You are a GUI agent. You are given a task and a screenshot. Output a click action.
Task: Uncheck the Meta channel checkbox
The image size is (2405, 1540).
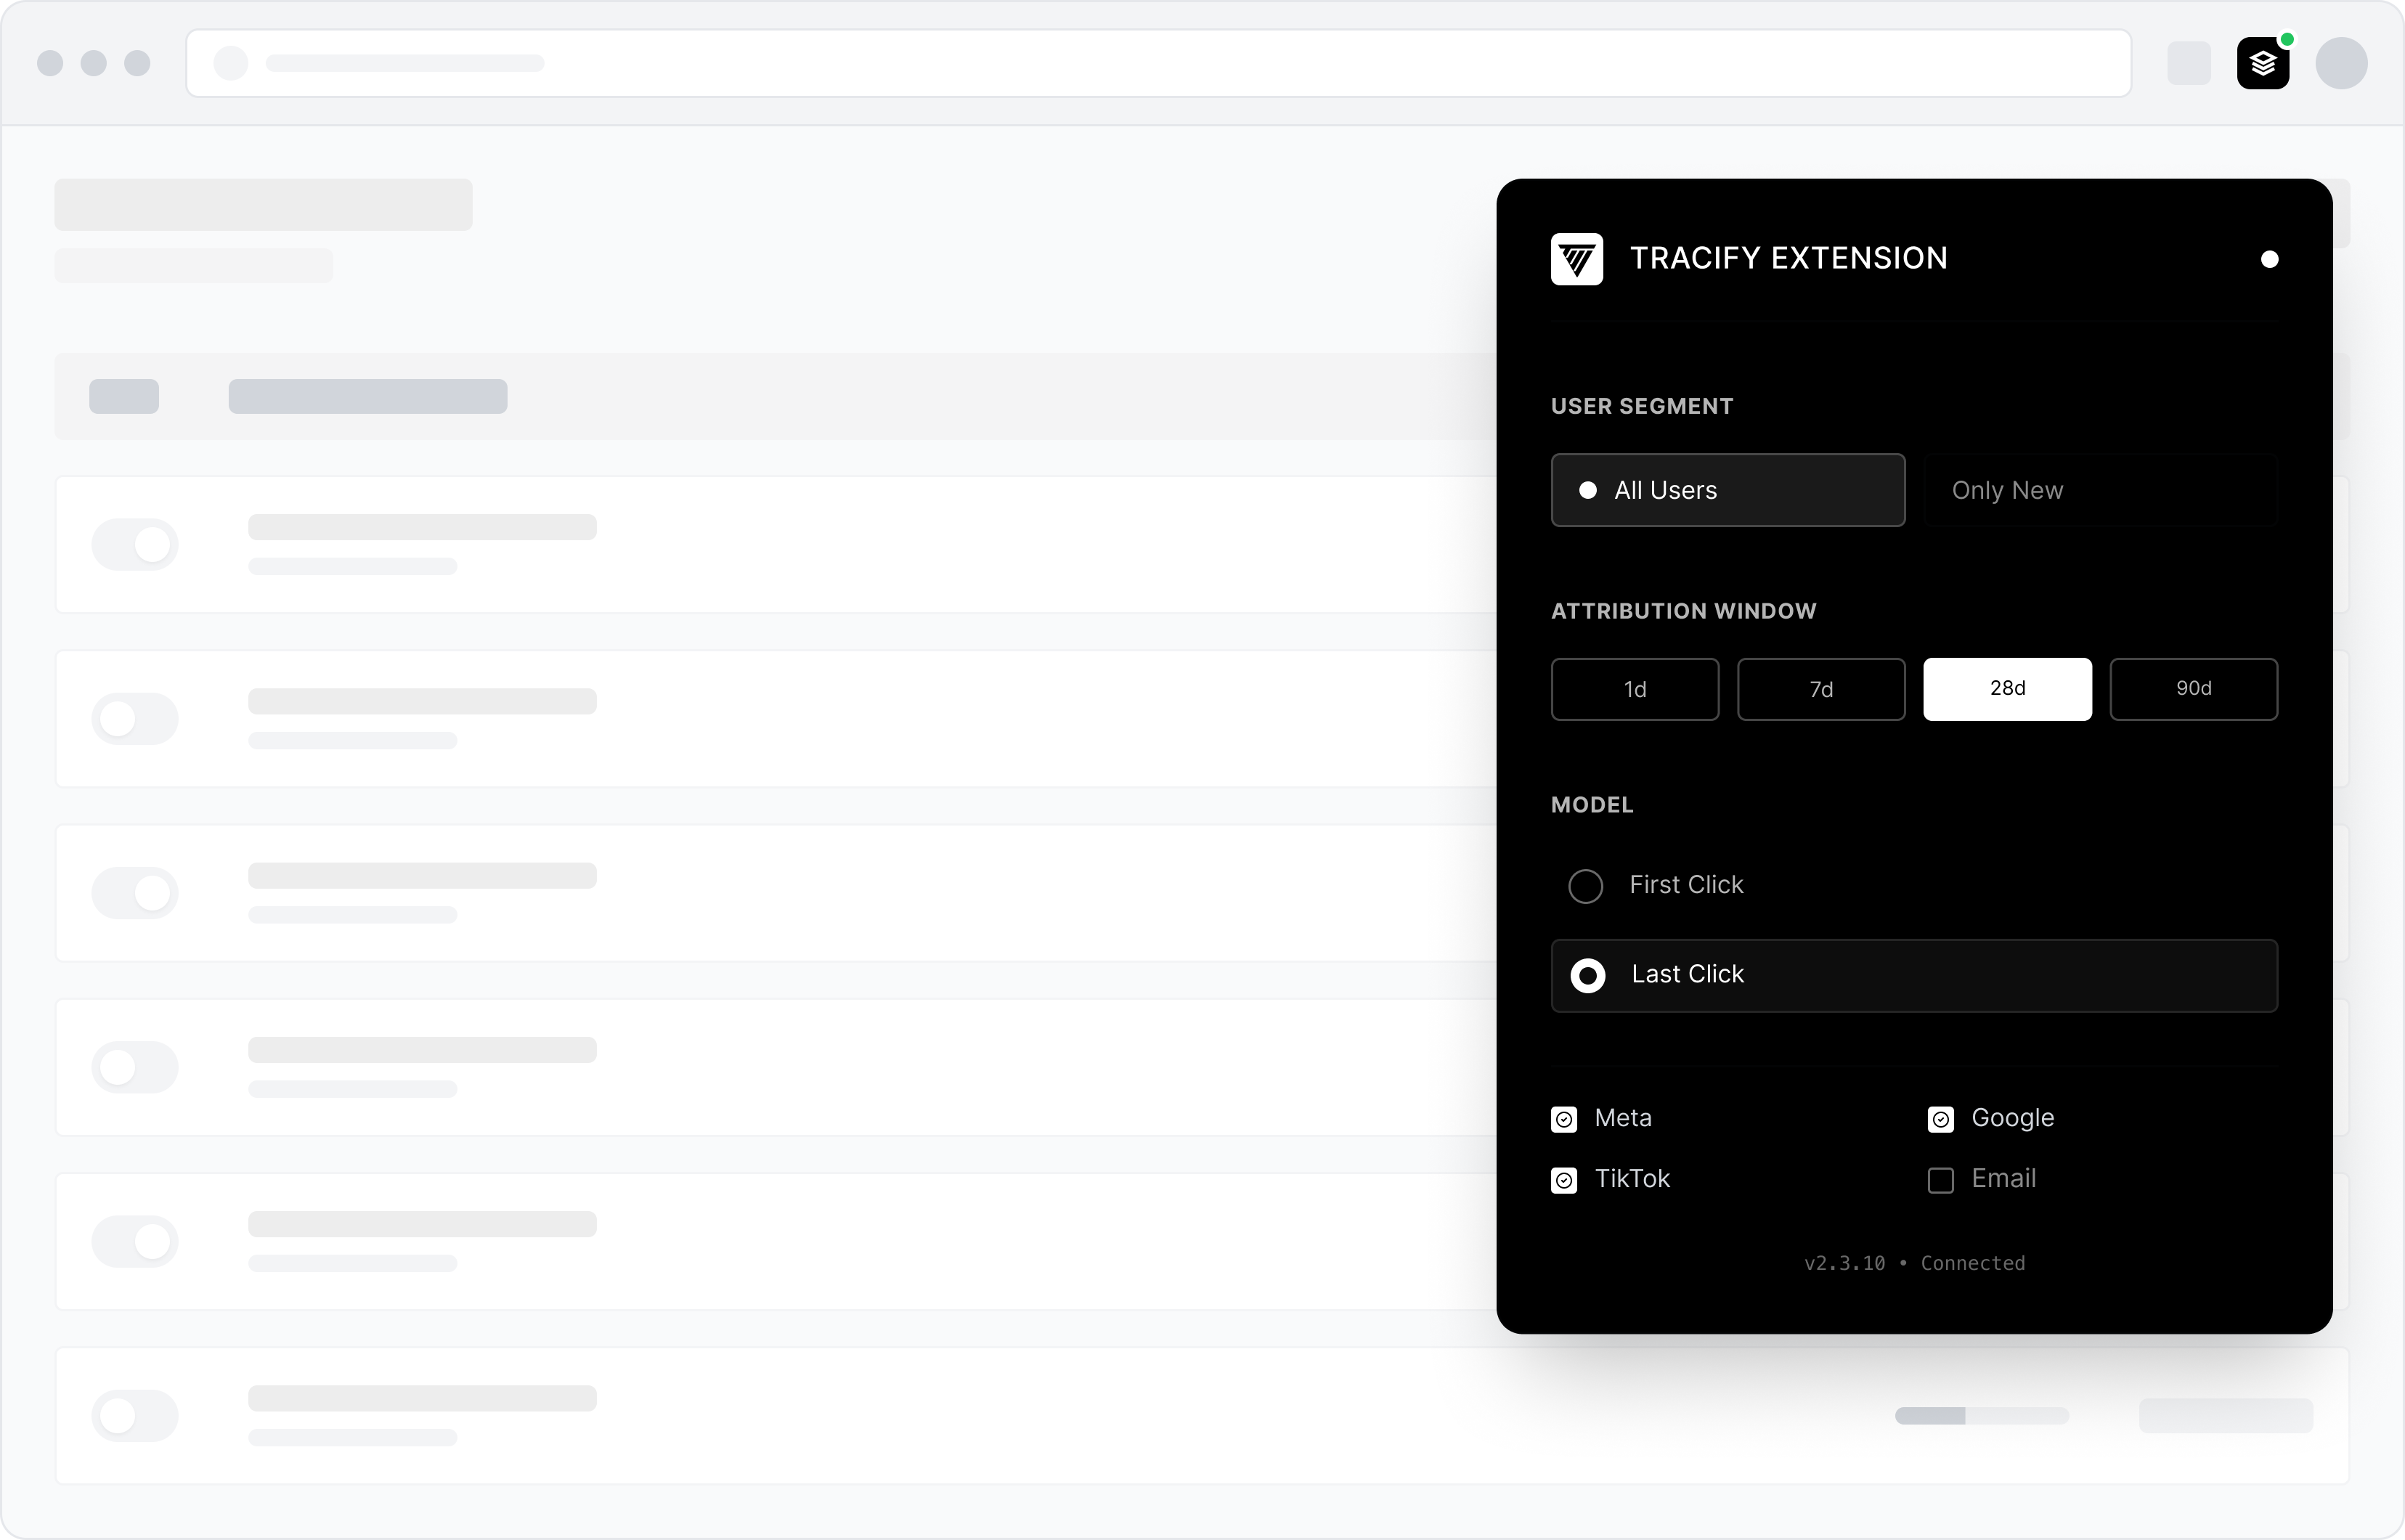[1564, 1119]
